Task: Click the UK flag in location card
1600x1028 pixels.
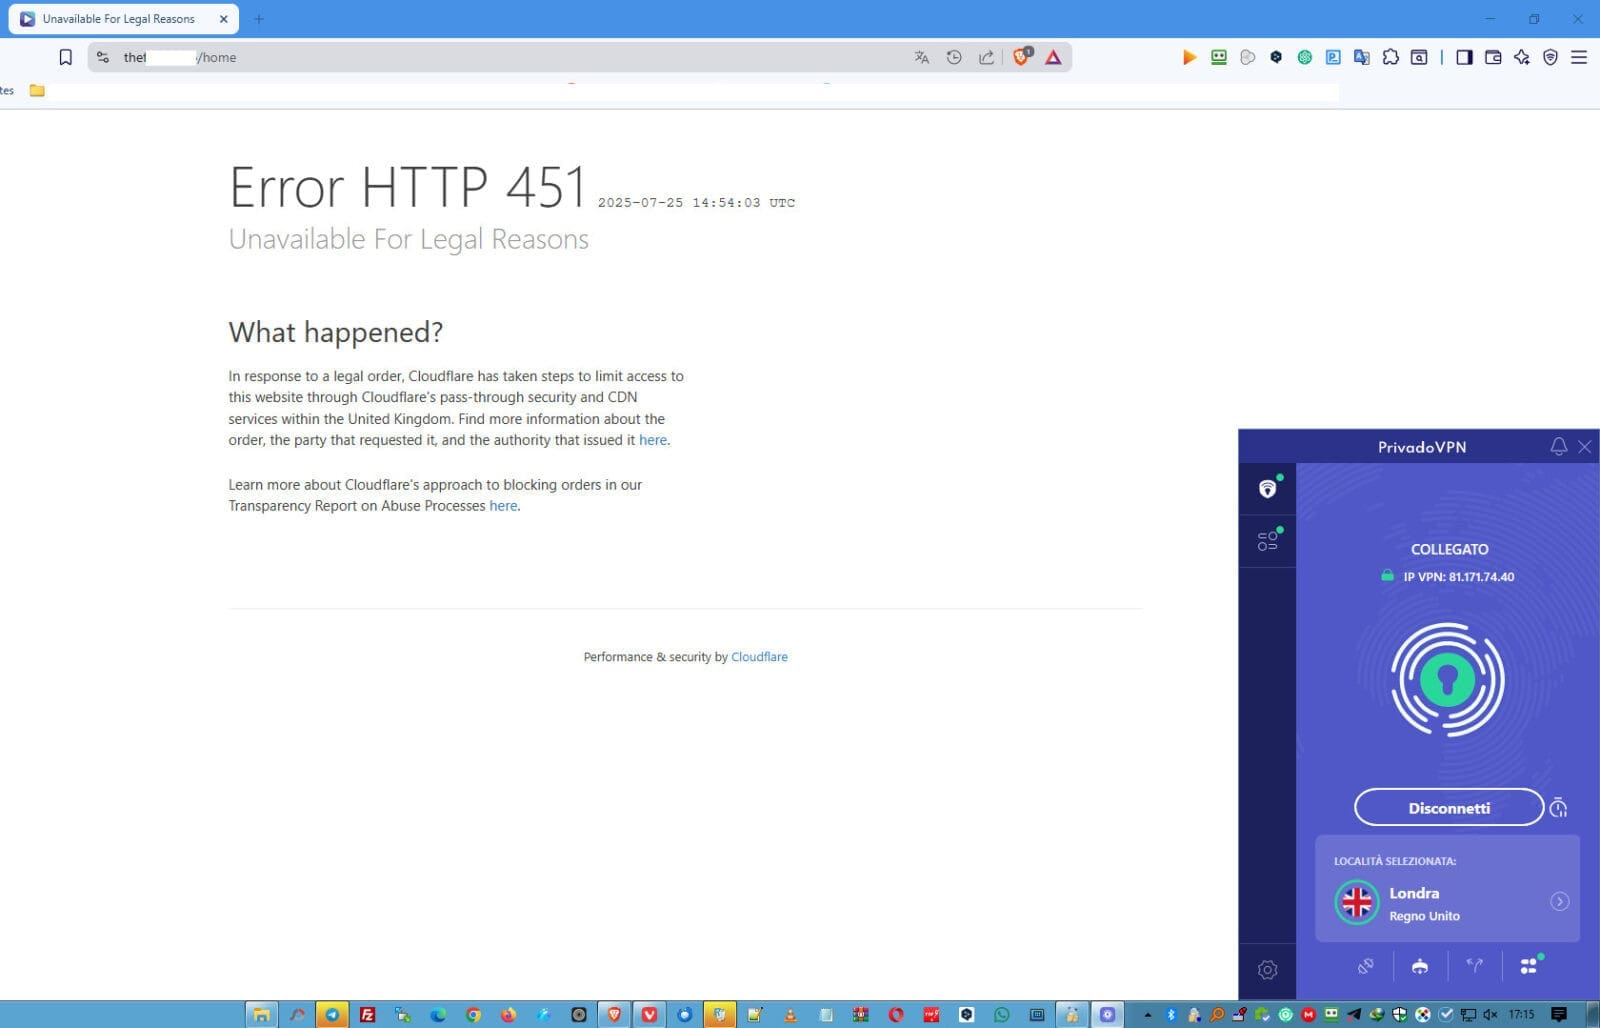Action: coord(1356,902)
